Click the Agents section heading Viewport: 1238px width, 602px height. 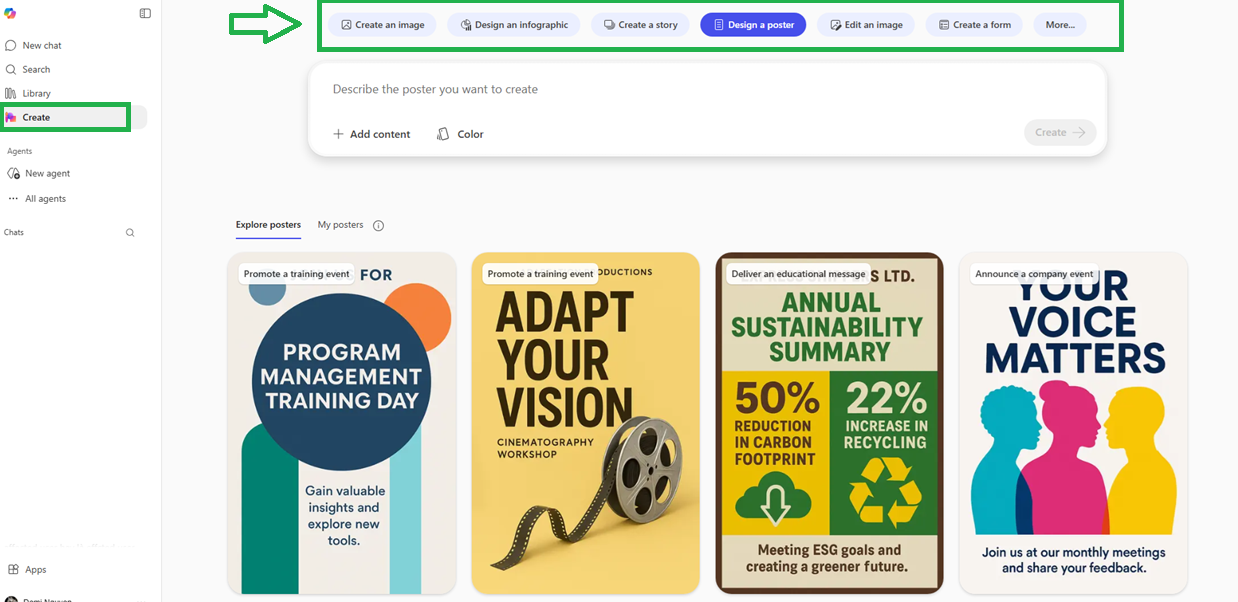20,151
